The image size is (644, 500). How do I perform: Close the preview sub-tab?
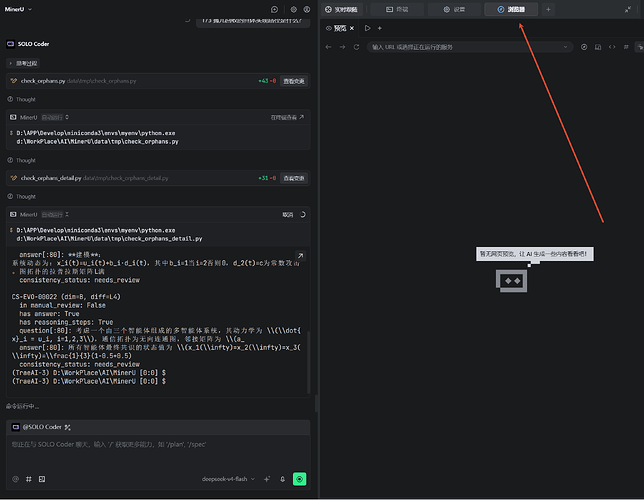pos(352,28)
